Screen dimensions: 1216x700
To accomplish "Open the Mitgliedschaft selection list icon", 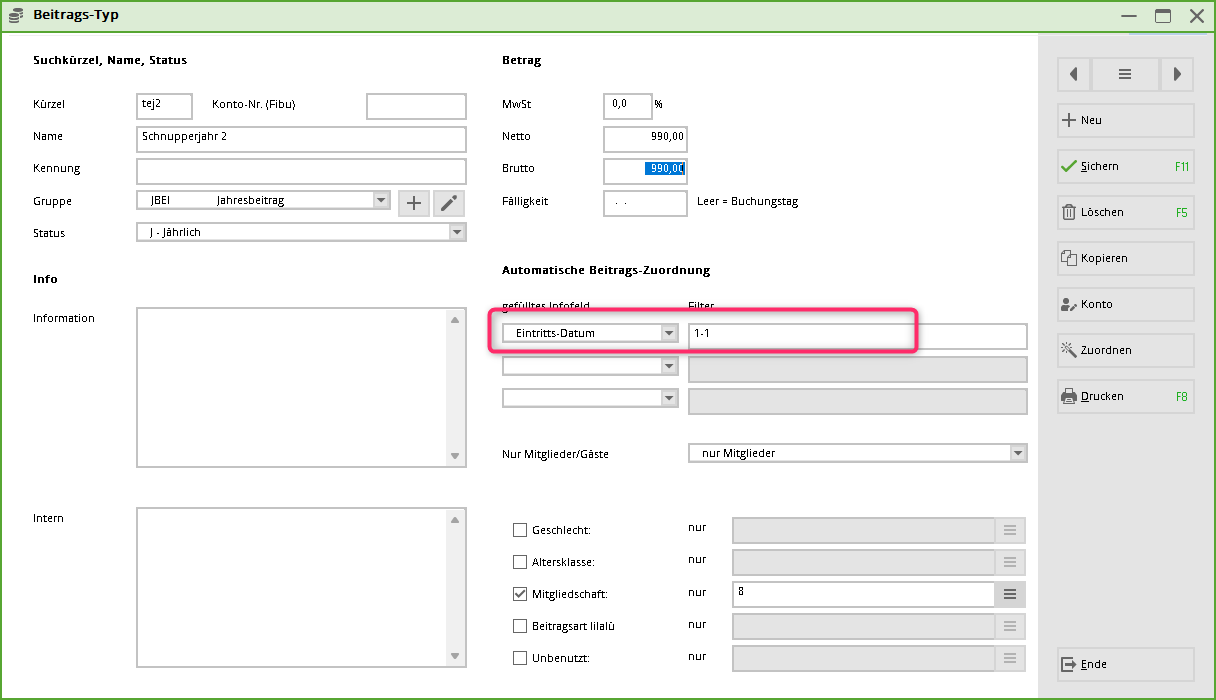I will click(1009, 594).
